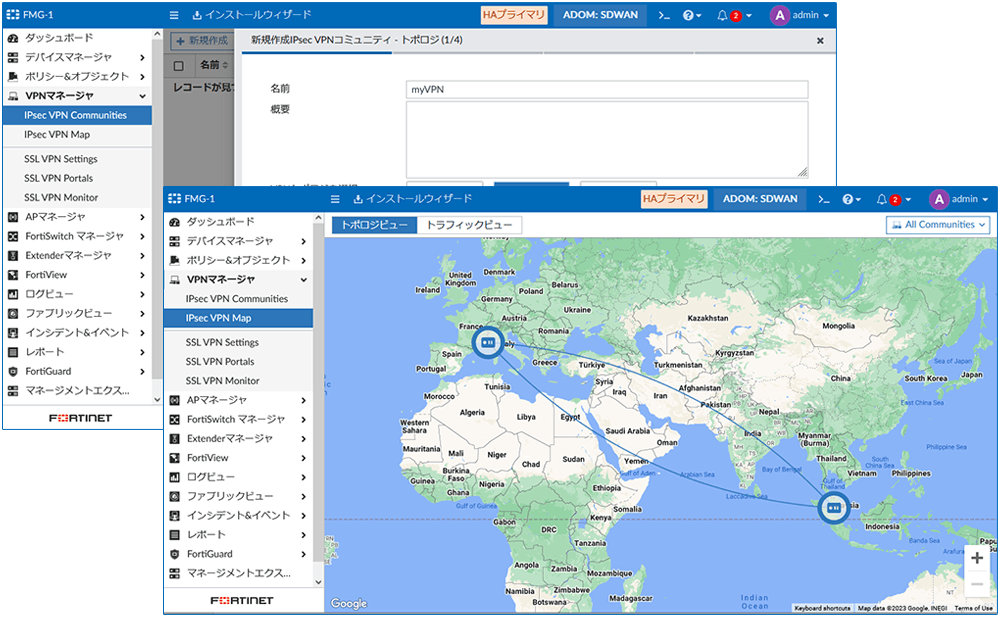1000x617 pixels.
Task: Select IPsec VPN Communities in front sidebar
Action: coord(239,299)
